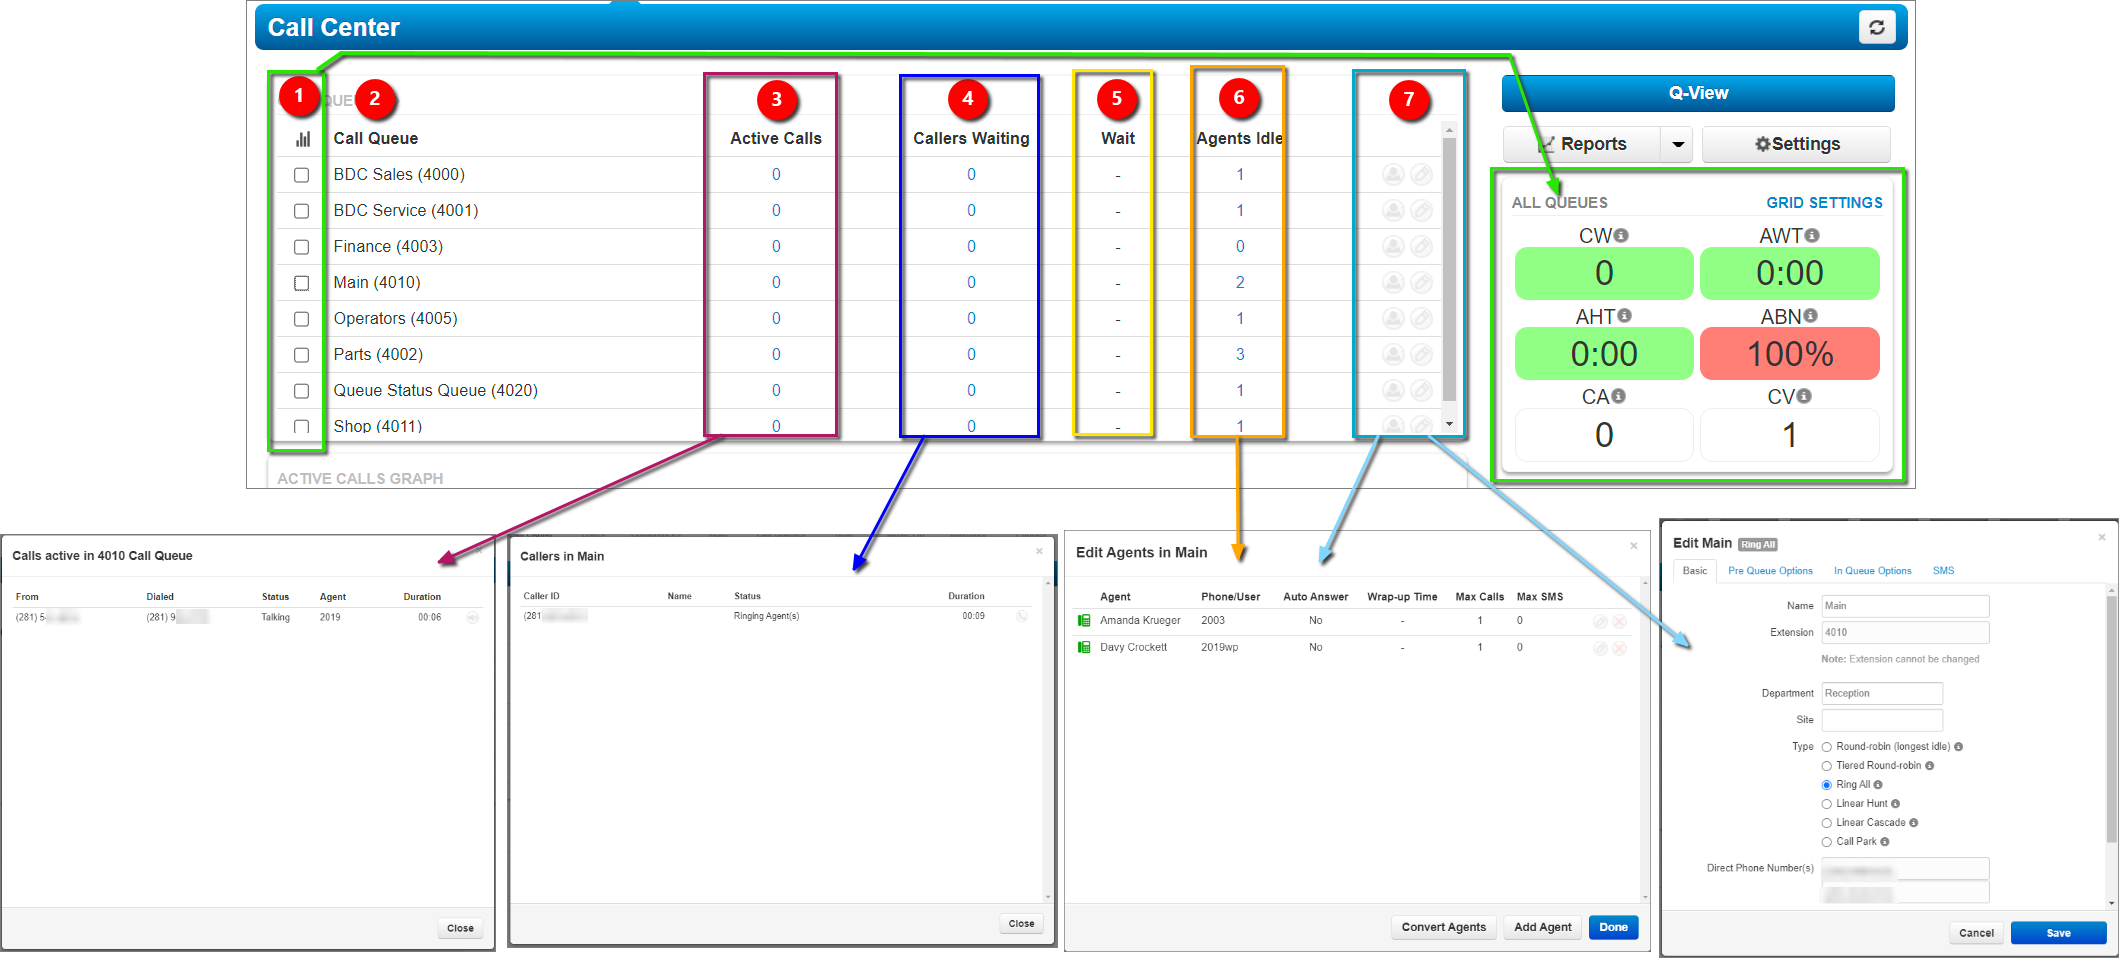Screen dimensions: 2119x958
Task: Click queue list vertical scrollbar thumb
Action: point(1449,270)
